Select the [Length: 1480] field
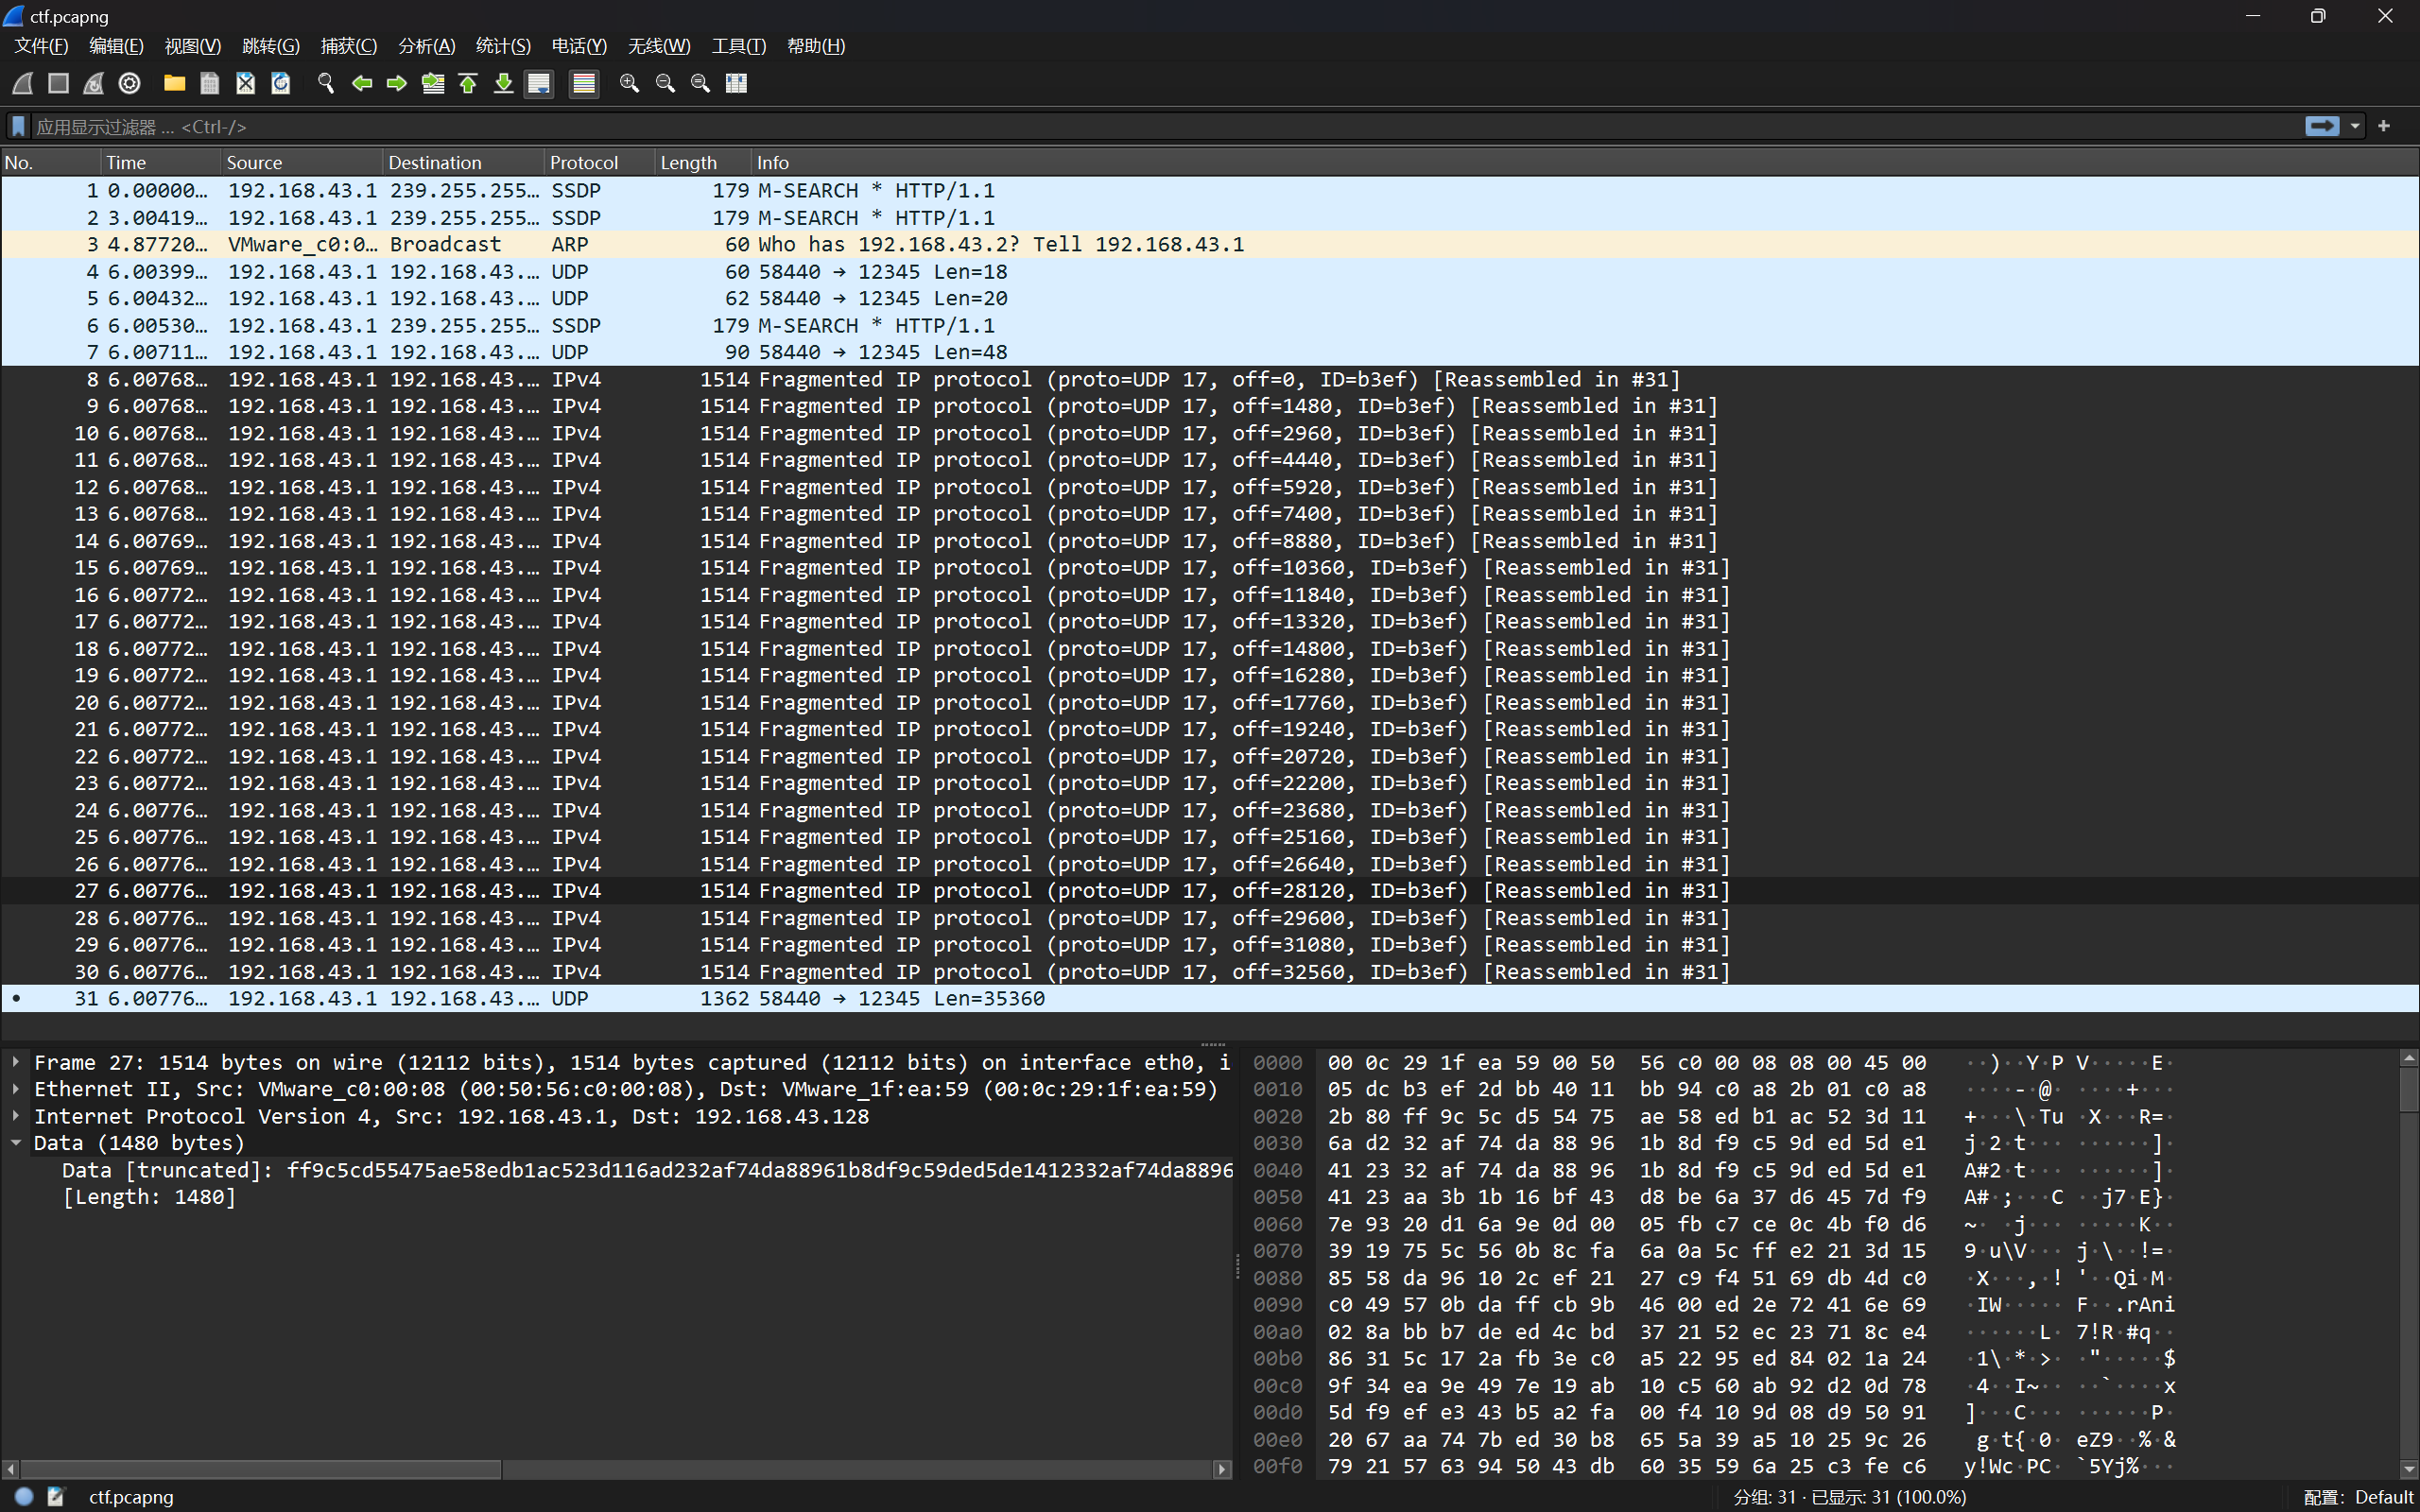Image resolution: width=2420 pixels, height=1512 pixels. (149, 1197)
